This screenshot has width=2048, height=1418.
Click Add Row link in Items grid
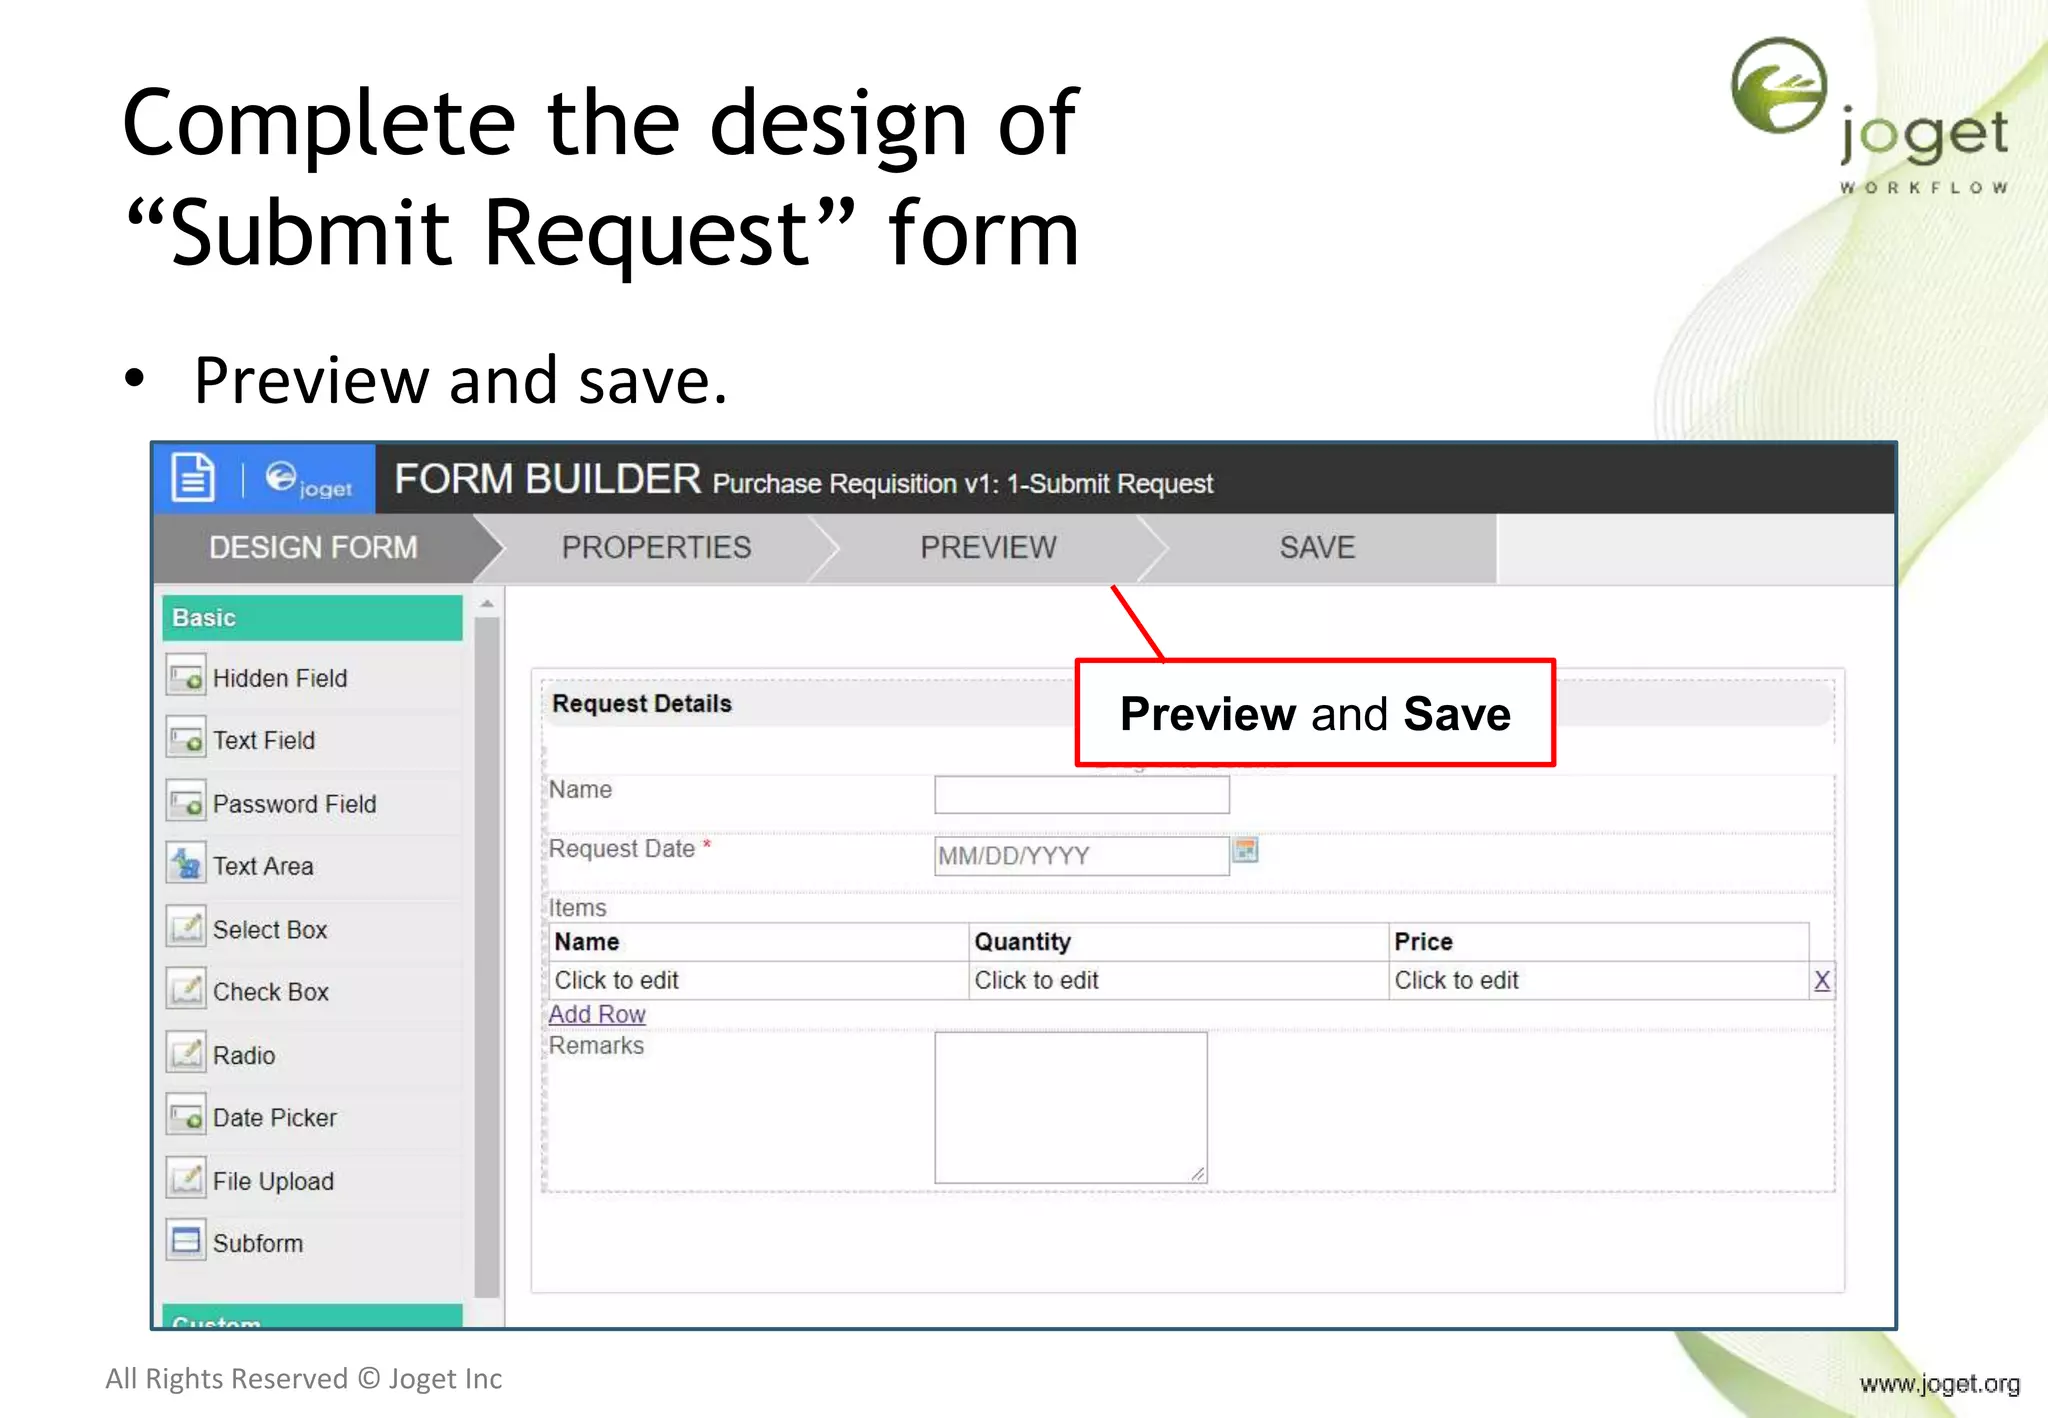coord(597,1014)
